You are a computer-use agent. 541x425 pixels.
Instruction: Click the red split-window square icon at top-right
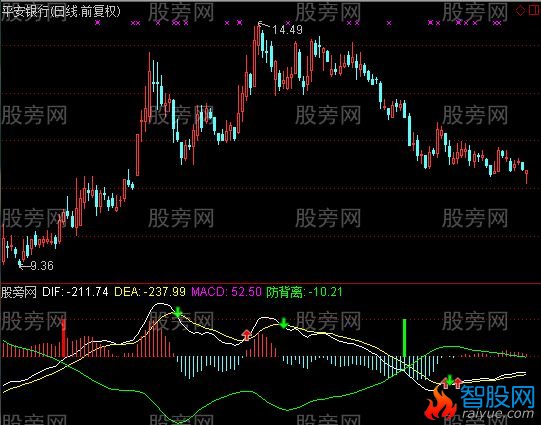pyautogui.click(x=533, y=10)
